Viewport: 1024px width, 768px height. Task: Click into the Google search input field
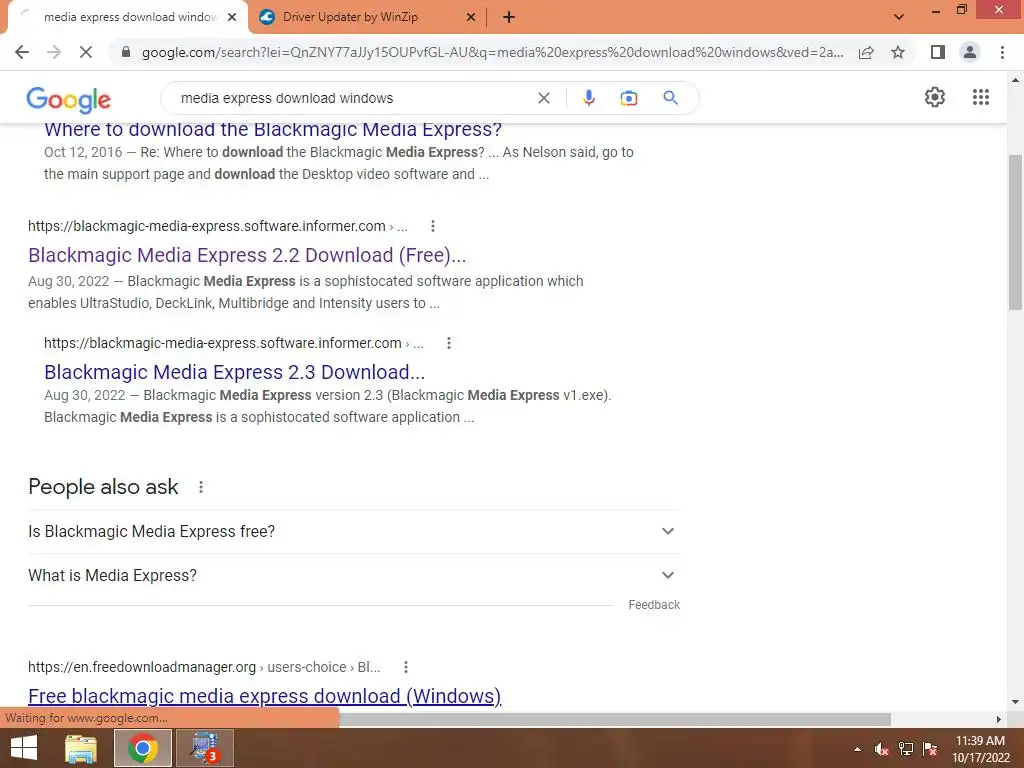(353, 98)
